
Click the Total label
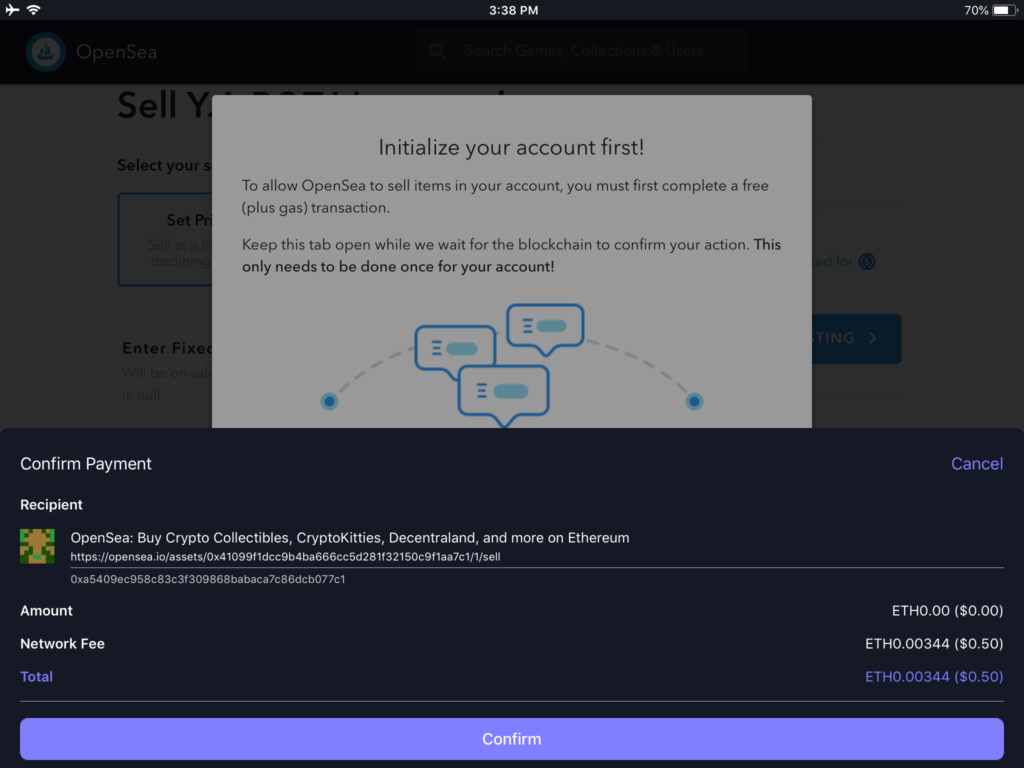37,677
